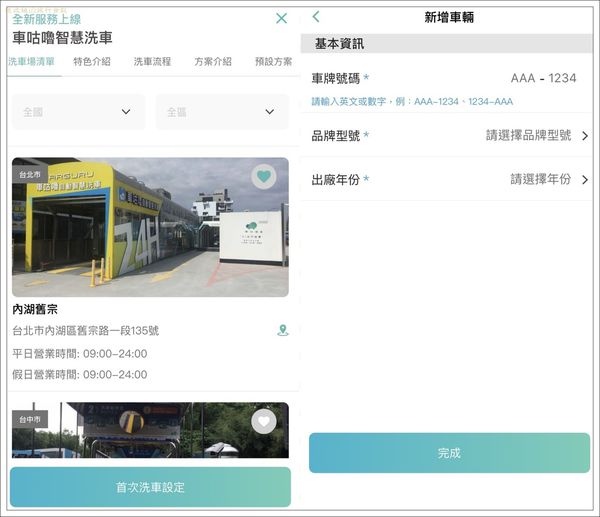Tap the 完成 button
The height and width of the screenshot is (517, 600).
pos(449,453)
